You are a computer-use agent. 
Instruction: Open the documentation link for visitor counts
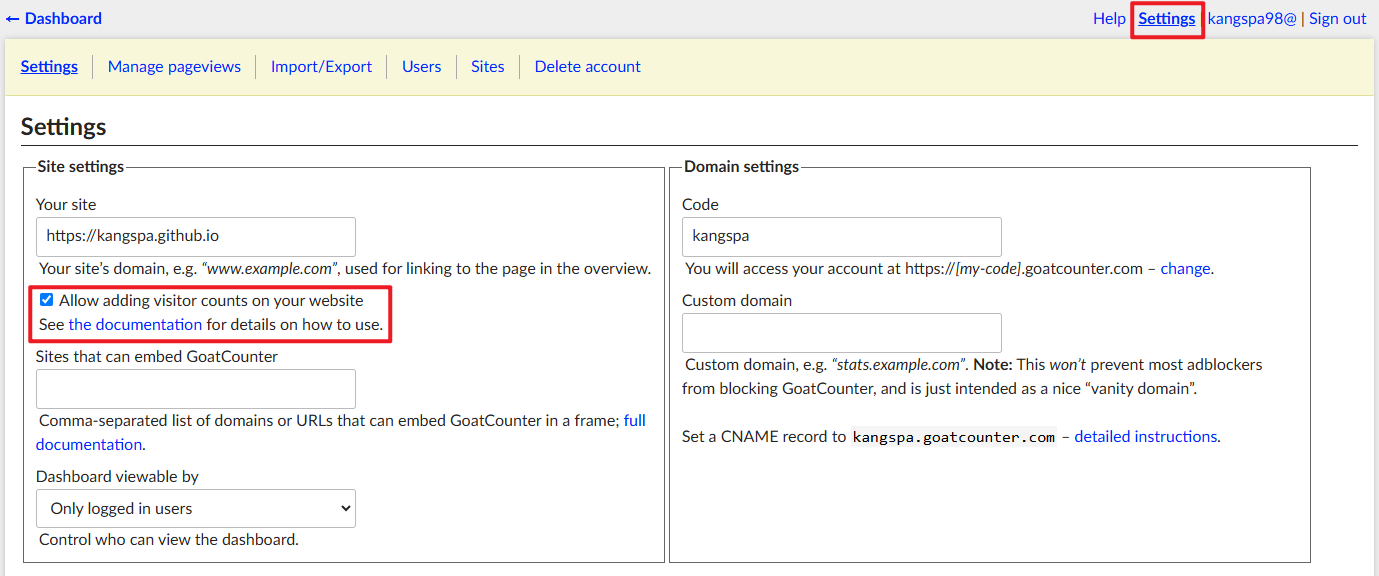135,324
